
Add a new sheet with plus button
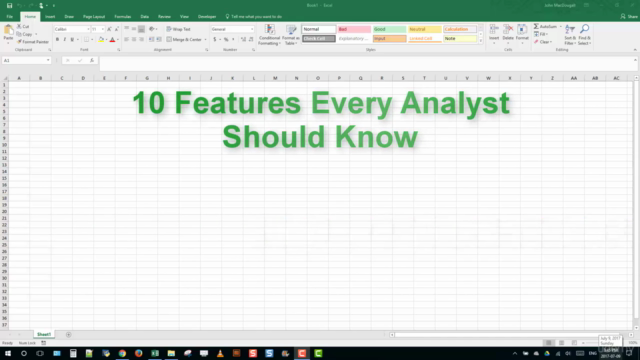(69, 335)
